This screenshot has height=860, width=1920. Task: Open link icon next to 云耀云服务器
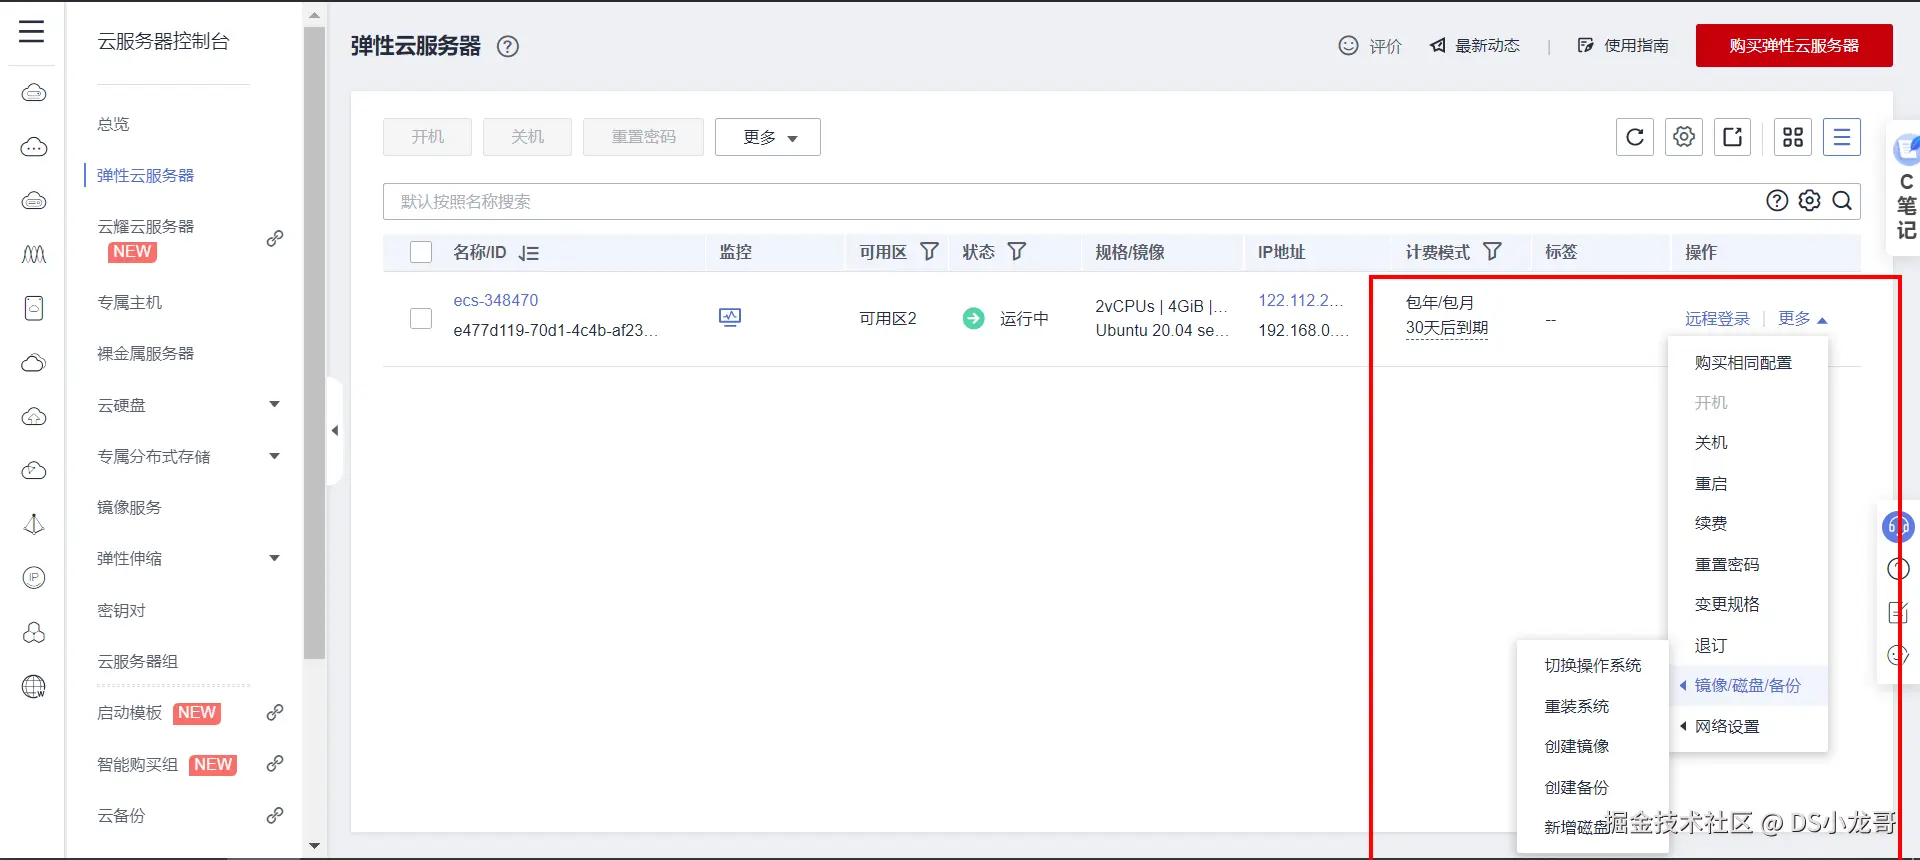point(275,239)
